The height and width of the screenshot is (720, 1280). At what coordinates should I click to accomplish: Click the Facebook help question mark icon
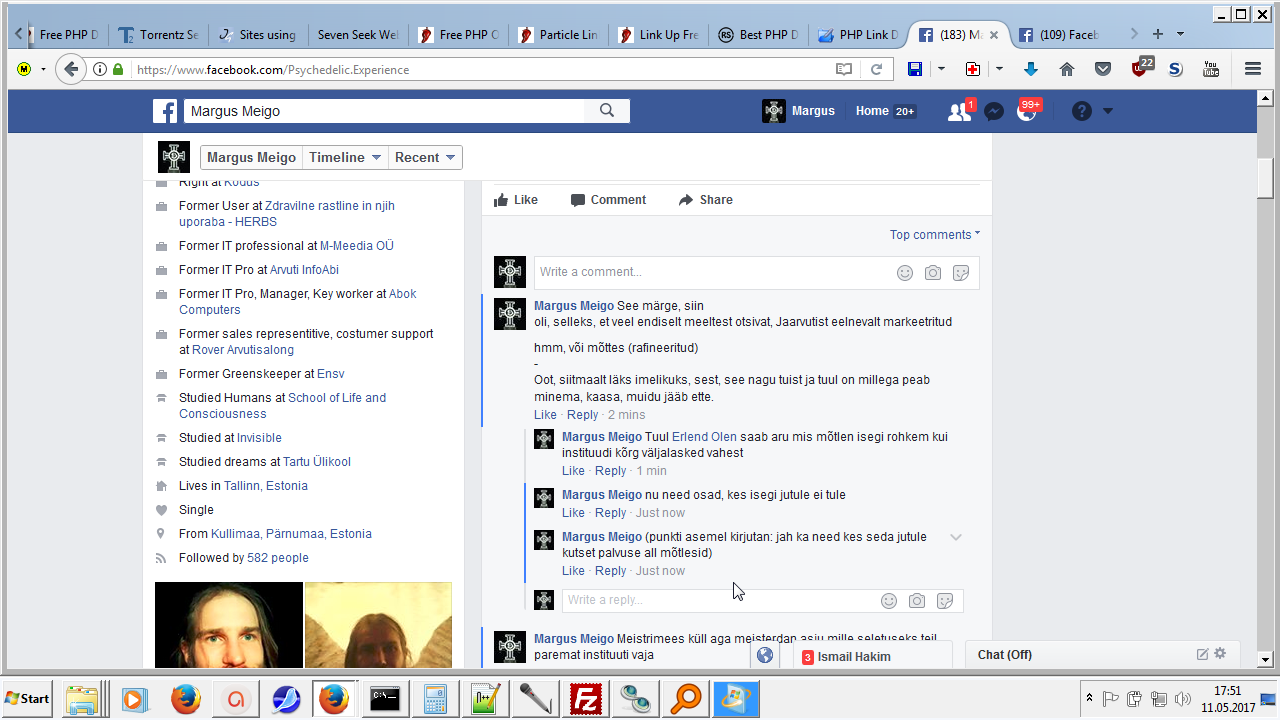click(x=1082, y=111)
